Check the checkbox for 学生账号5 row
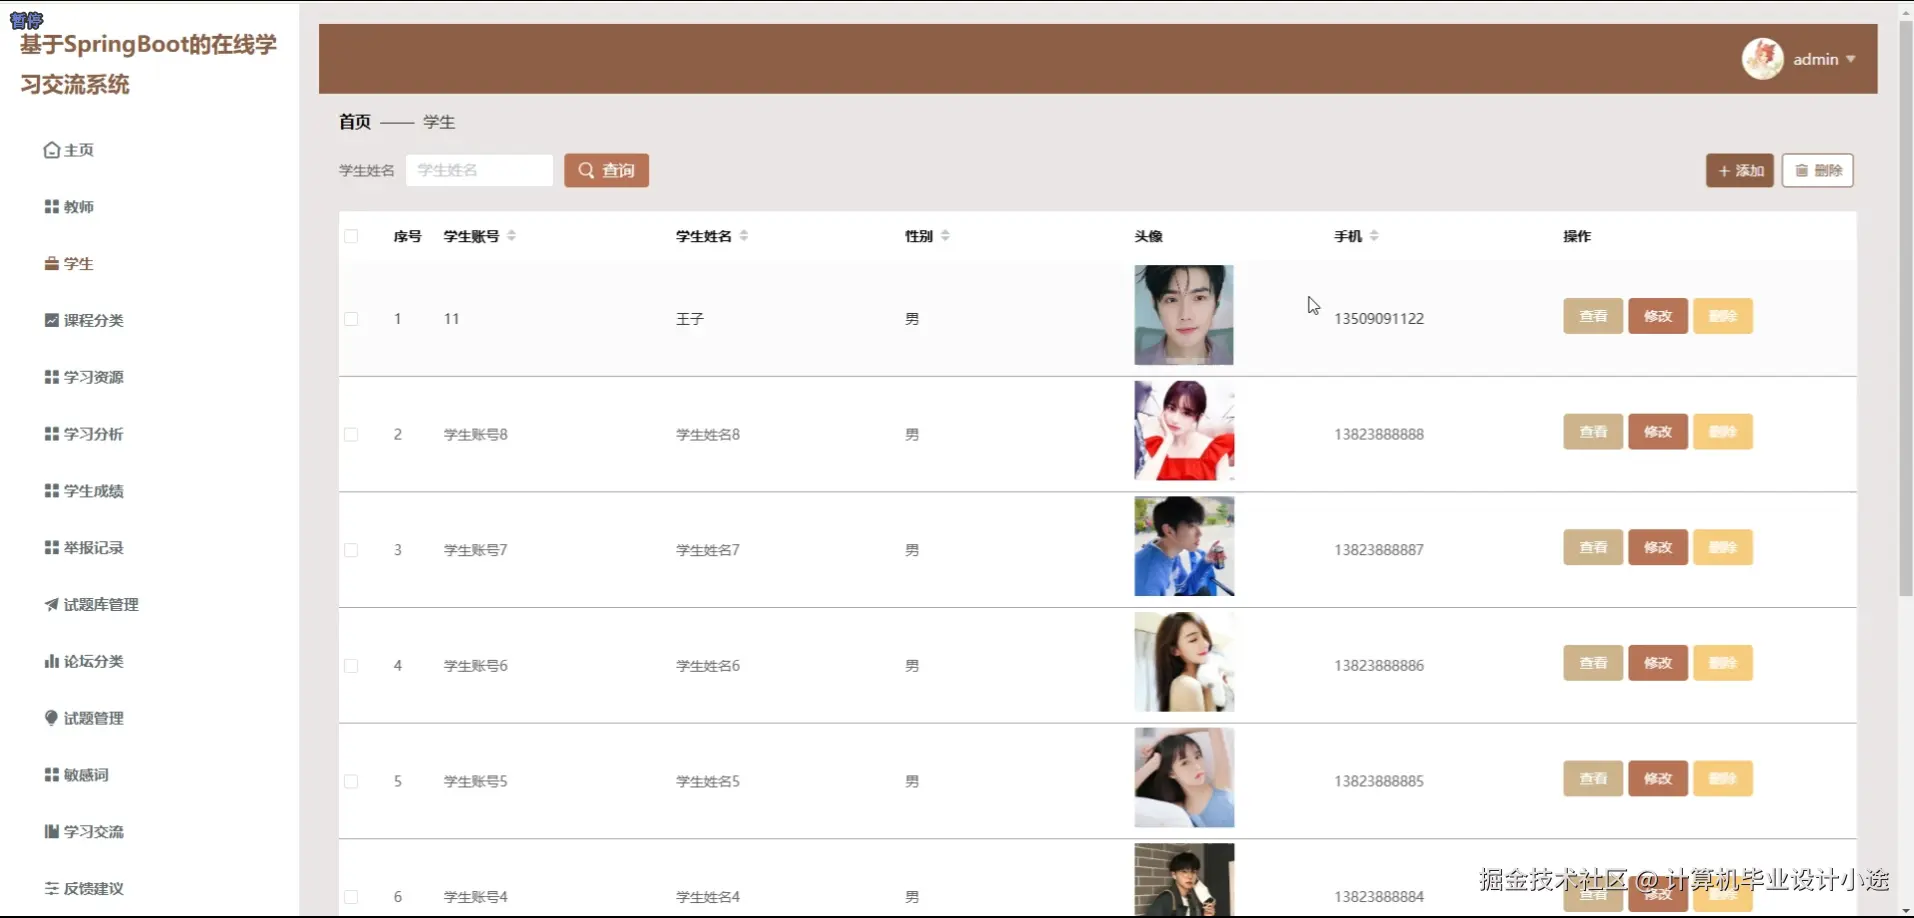 pyautogui.click(x=351, y=782)
